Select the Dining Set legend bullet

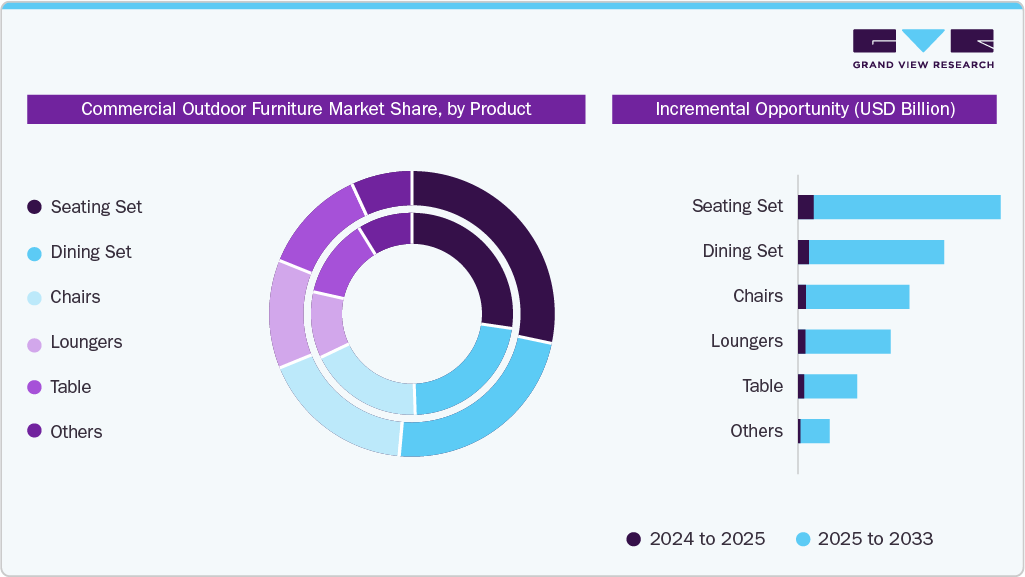coord(33,252)
